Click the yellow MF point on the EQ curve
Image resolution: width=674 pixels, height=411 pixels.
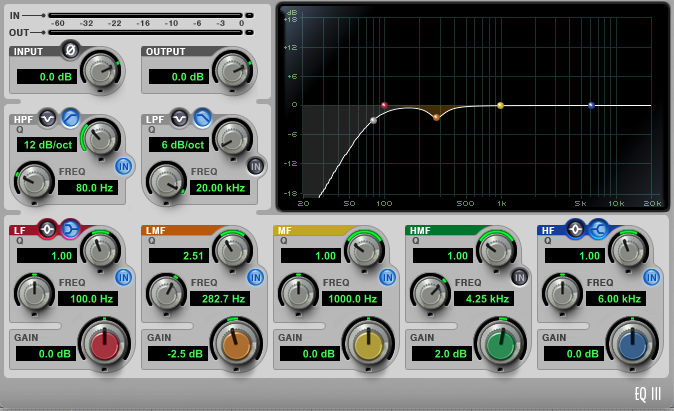pos(500,105)
